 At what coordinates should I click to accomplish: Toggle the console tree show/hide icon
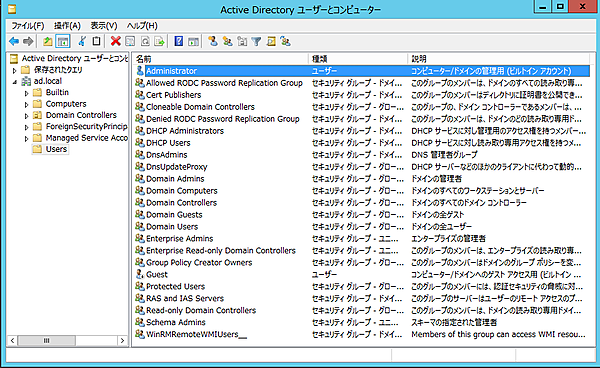coord(63,41)
